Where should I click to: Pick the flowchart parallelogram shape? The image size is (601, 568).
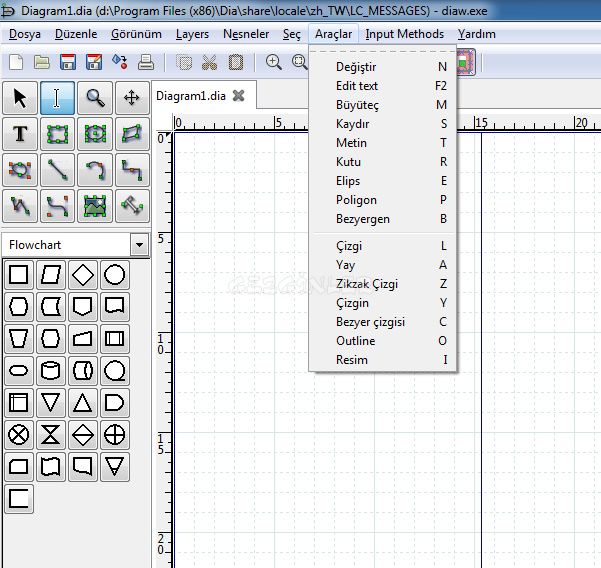(51, 275)
